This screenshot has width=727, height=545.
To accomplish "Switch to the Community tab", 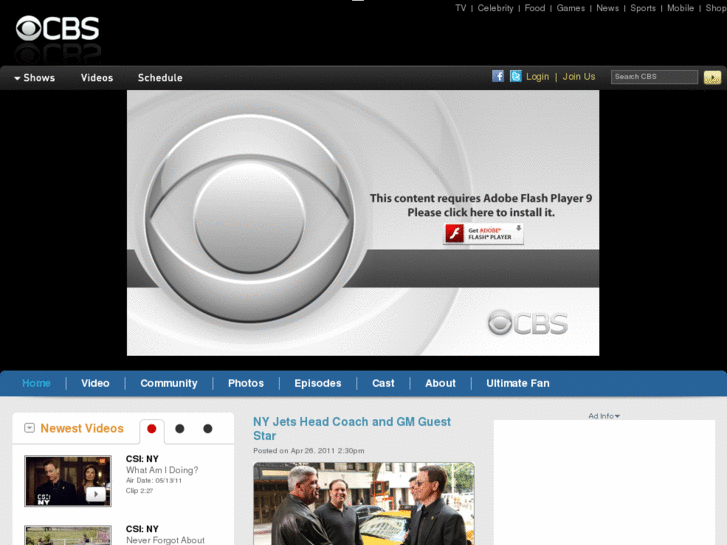I will 169,383.
